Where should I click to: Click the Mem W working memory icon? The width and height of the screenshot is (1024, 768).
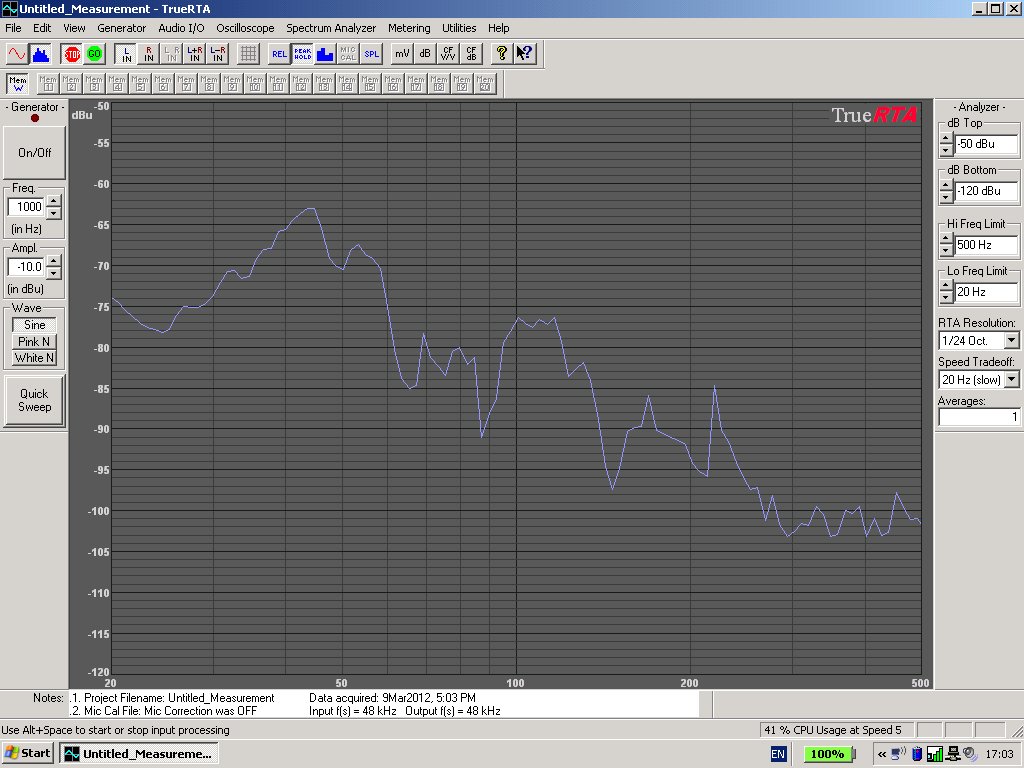point(18,84)
